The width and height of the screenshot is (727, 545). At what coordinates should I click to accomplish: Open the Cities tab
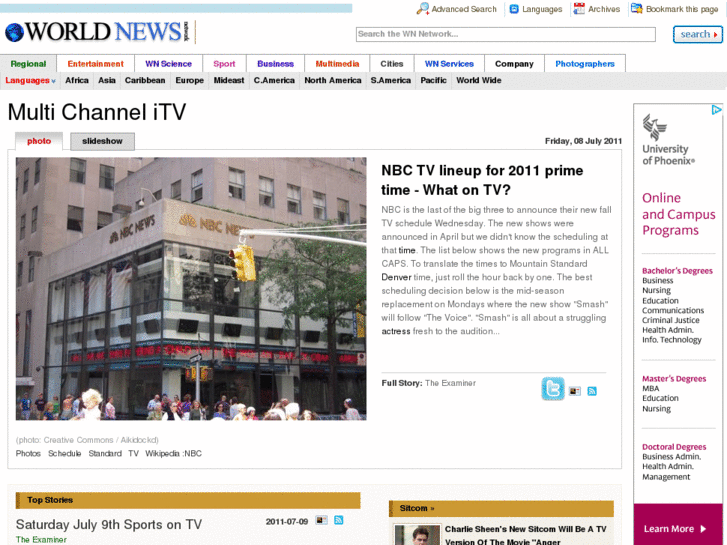[392, 64]
